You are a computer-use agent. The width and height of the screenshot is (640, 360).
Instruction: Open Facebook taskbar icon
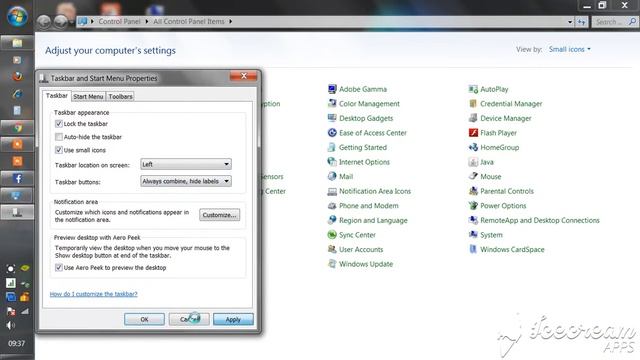click(x=17, y=178)
